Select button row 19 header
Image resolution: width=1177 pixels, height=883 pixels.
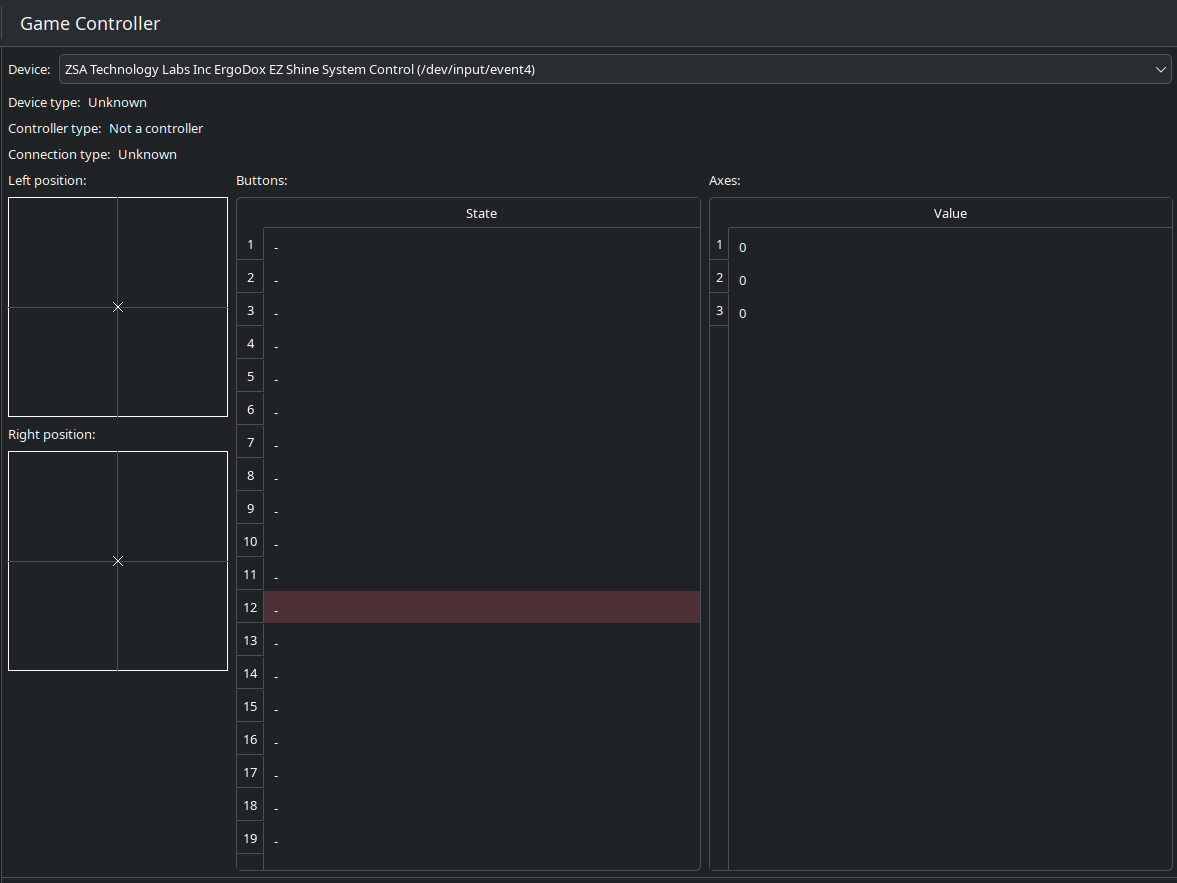[x=250, y=839]
